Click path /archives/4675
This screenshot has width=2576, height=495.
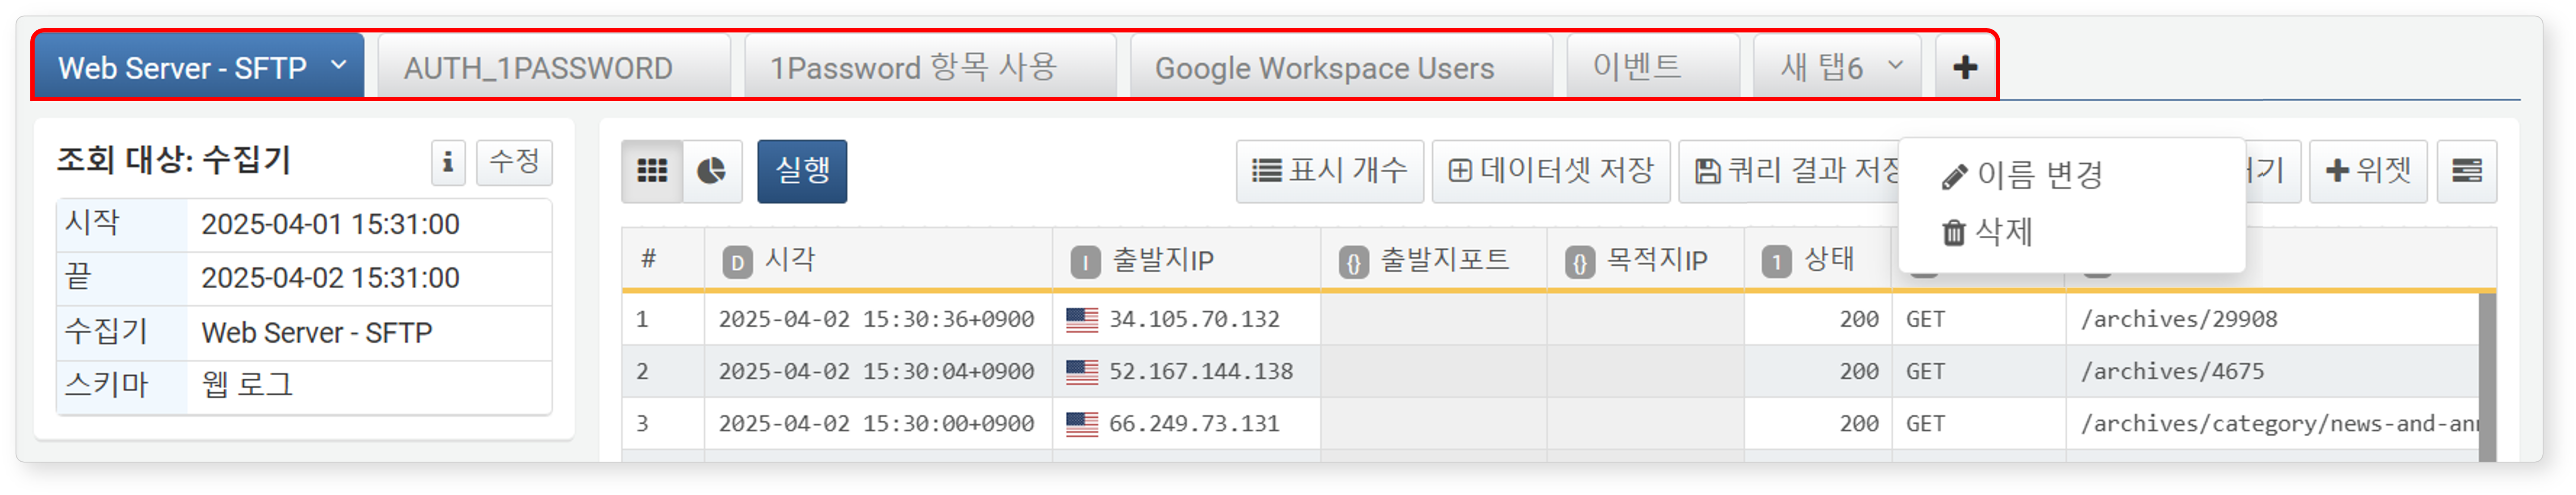[x=2172, y=371]
